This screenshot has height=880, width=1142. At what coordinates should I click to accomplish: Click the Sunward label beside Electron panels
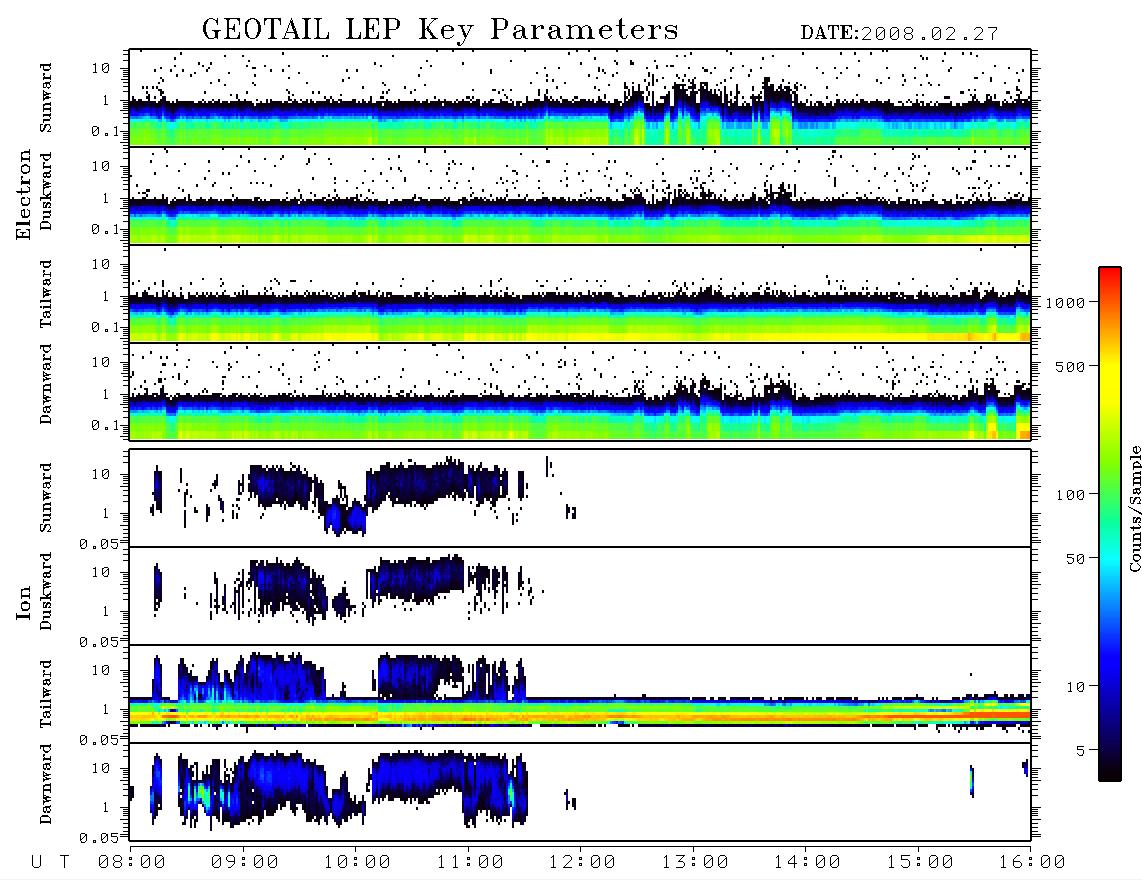tap(46, 98)
